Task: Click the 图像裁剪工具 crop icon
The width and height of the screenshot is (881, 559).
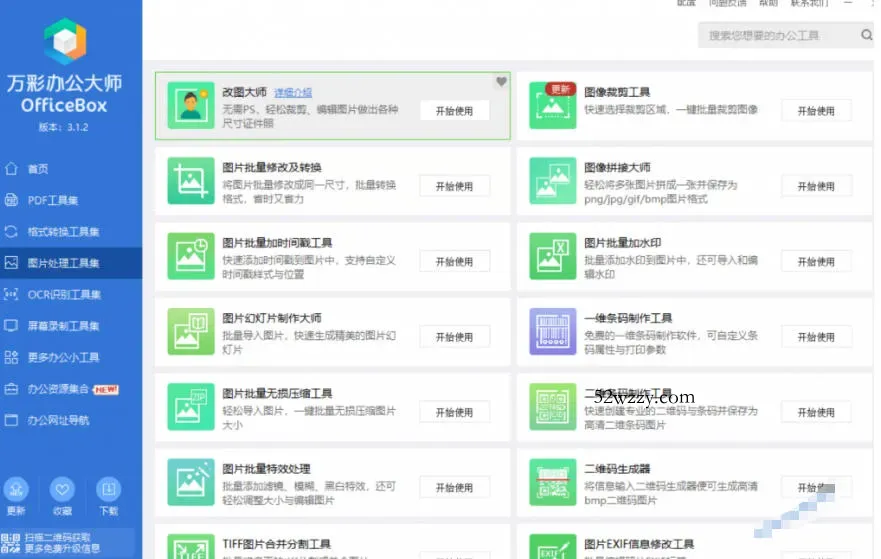Action: click(x=552, y=106)
